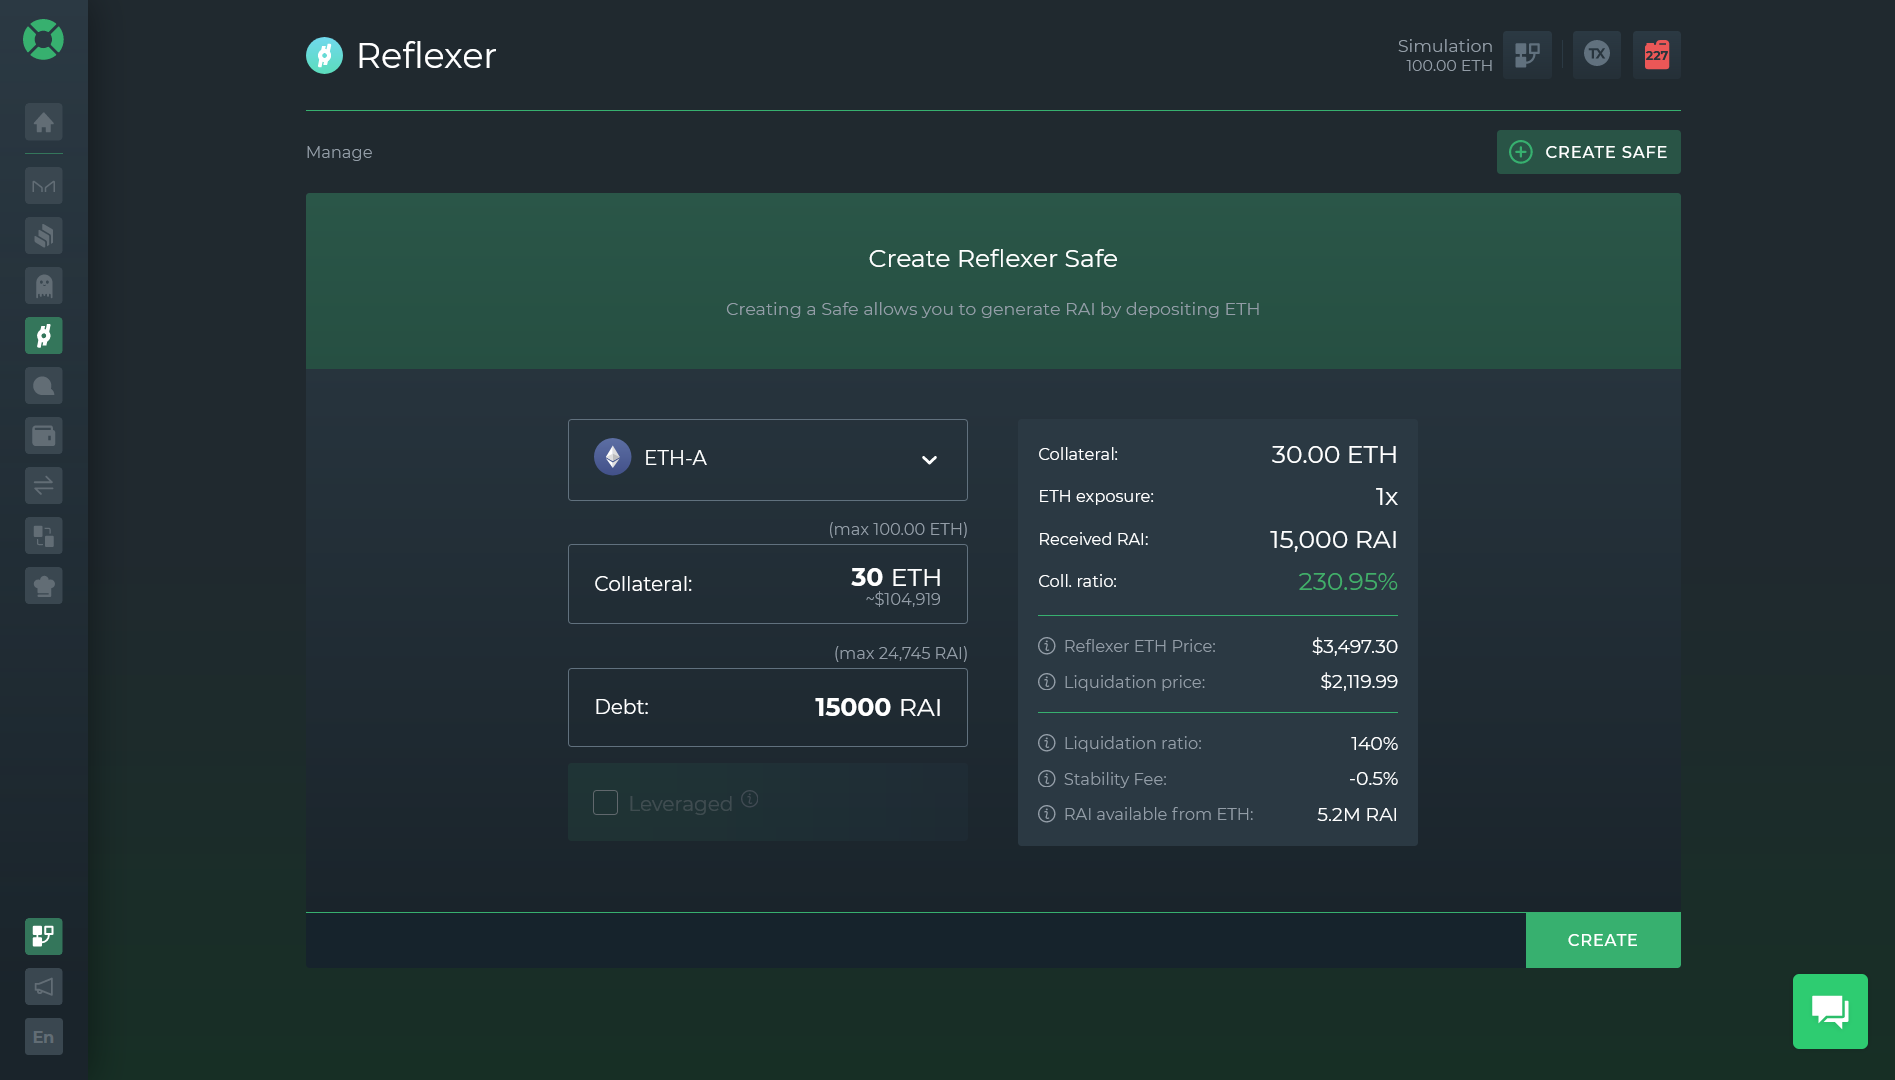Open the Compound protocol sidebar icon
The width and height of the screenshot is (1895, 1080).
click(x=44, y=236)
